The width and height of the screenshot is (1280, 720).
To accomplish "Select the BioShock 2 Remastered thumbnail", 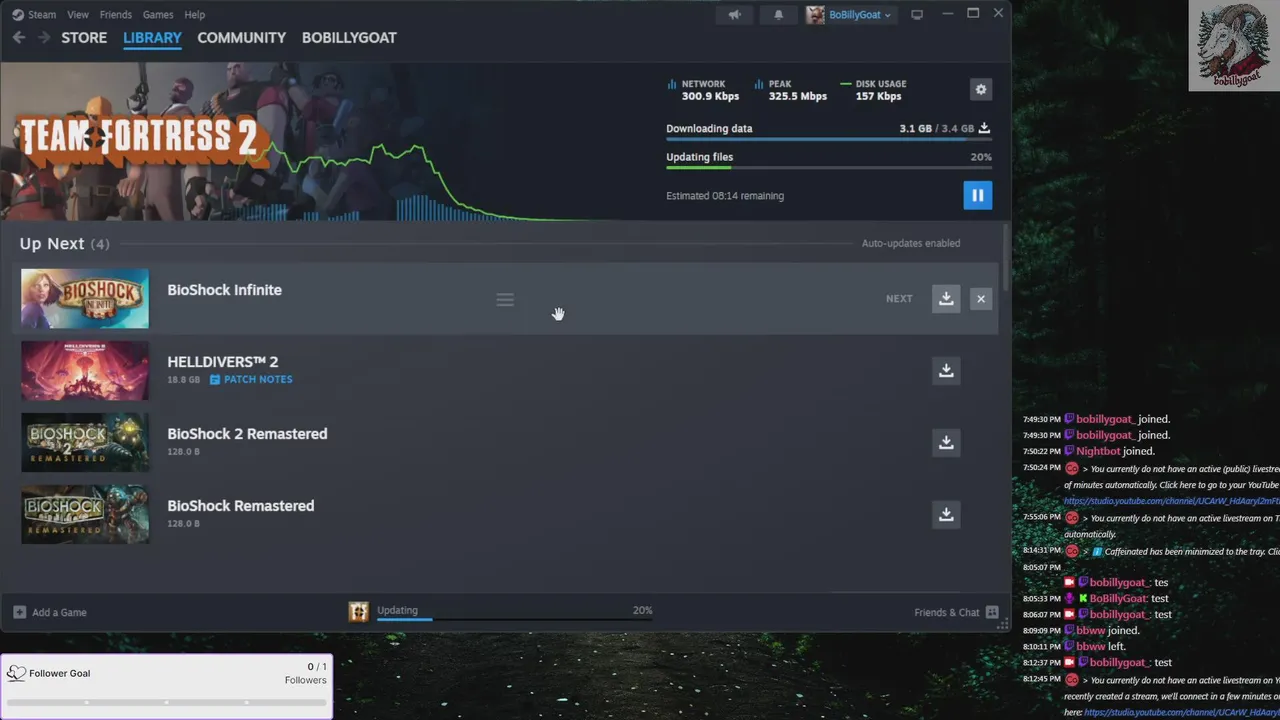I will [85, 443].
